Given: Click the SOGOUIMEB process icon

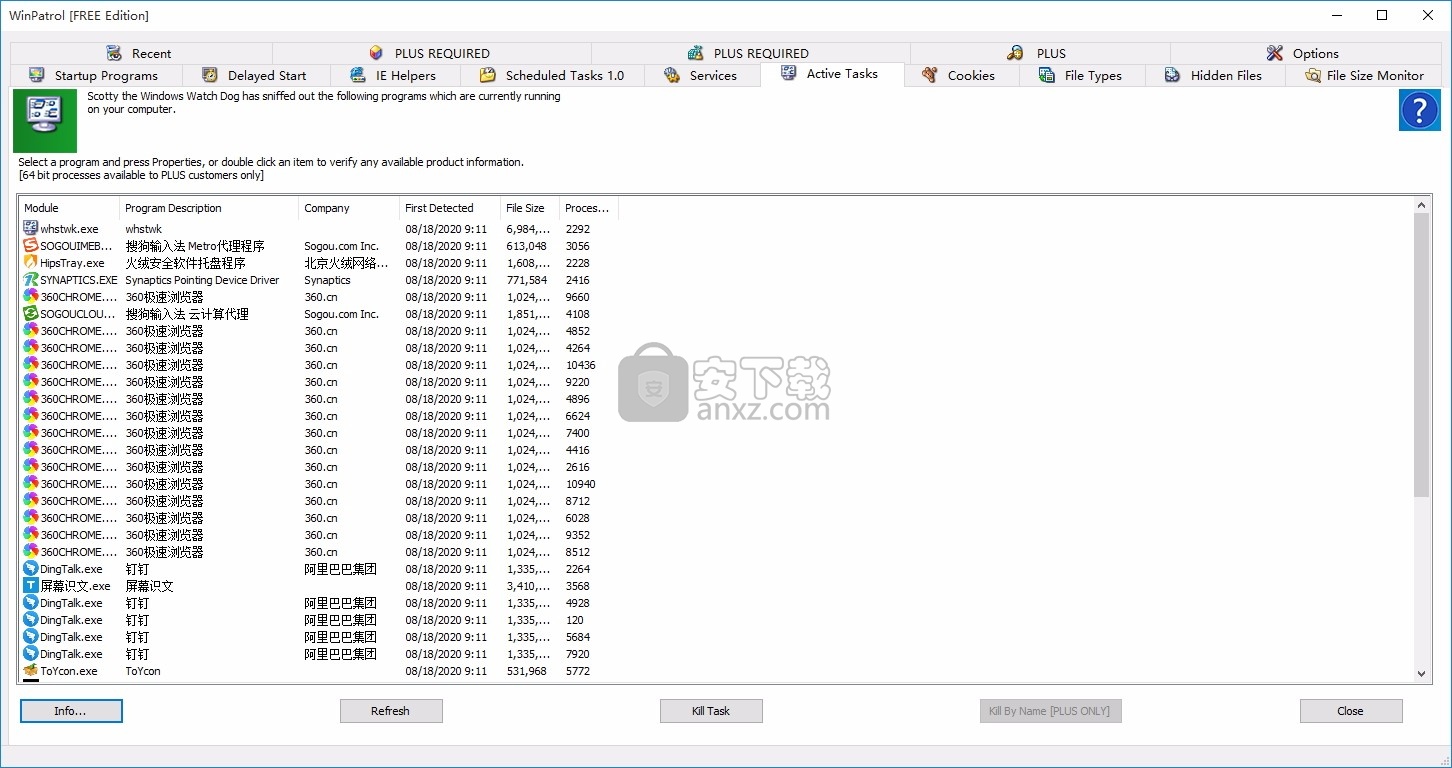Looking at the screenshot, I should pos(31,246).
